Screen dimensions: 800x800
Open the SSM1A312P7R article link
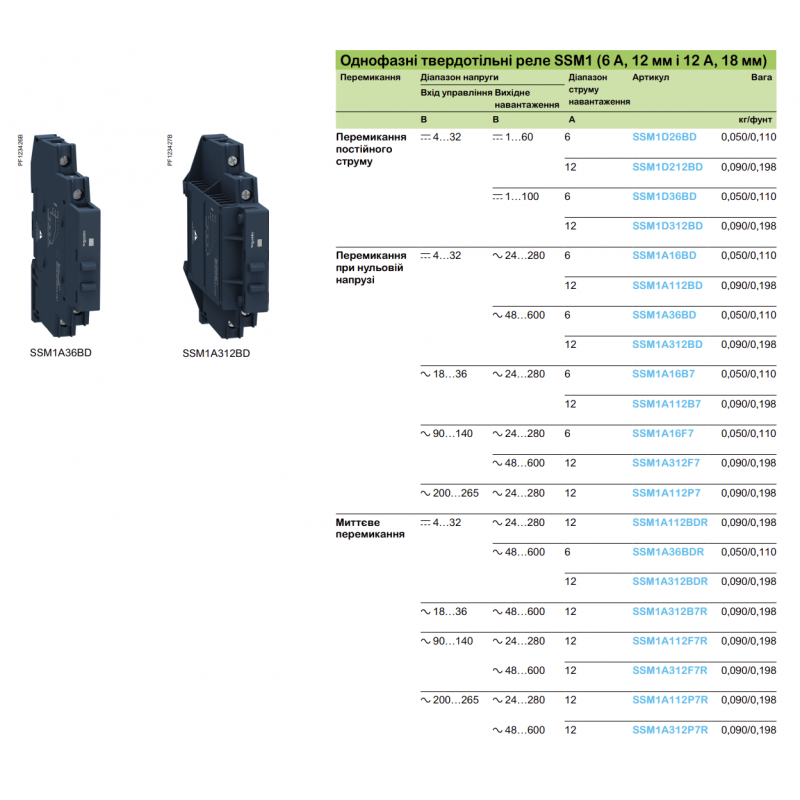click(x=669, y=727)
